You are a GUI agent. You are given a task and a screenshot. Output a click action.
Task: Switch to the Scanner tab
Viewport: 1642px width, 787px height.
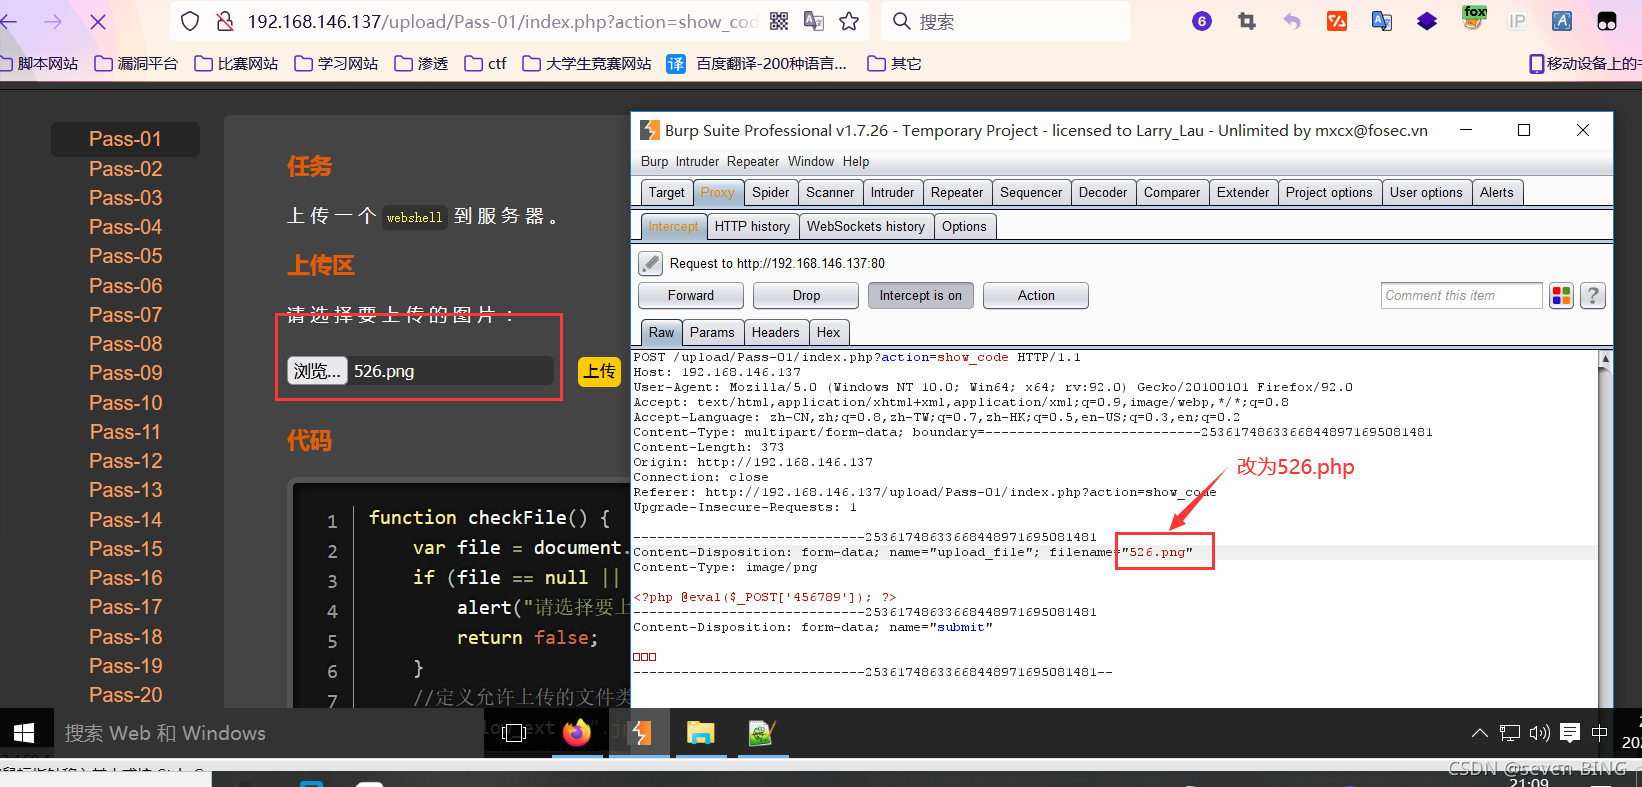coord(830,192)
